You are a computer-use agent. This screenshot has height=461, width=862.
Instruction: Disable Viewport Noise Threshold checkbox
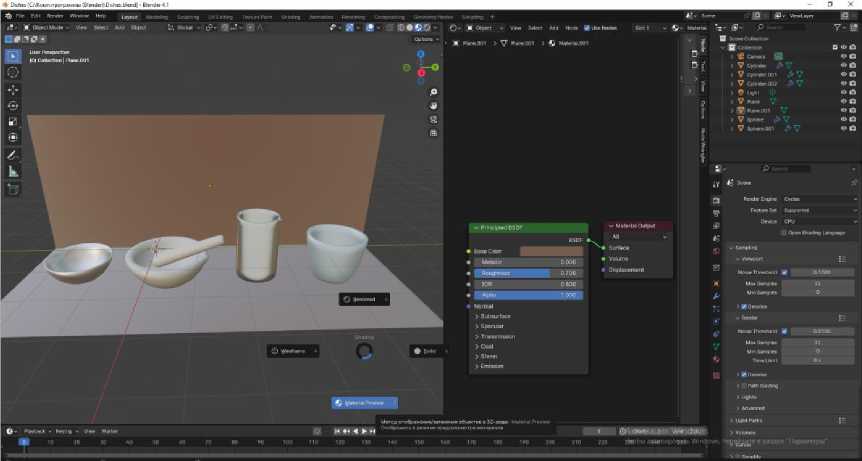pyautogui.click(x=784, y=271)
